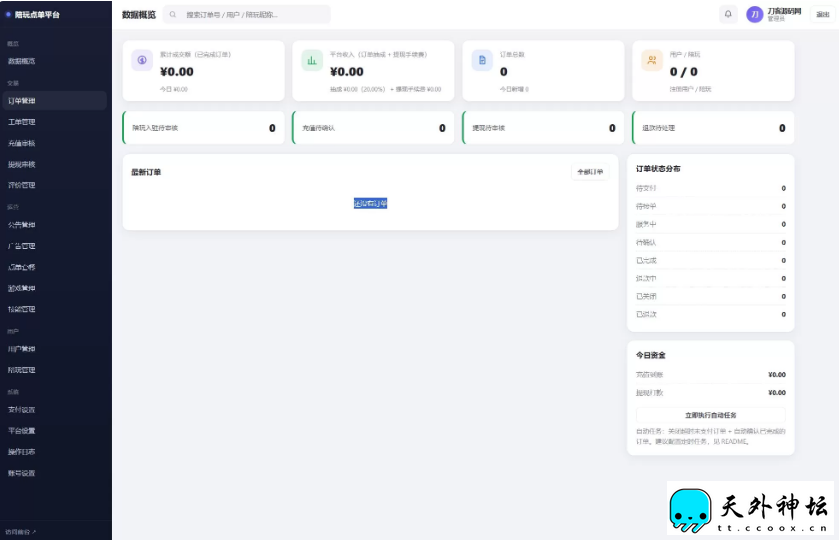Click the magnifier icon in search bar

pos(173,14)
